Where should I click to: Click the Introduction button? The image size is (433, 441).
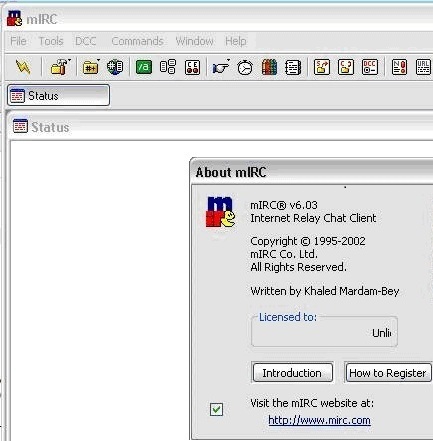point(292,373)
